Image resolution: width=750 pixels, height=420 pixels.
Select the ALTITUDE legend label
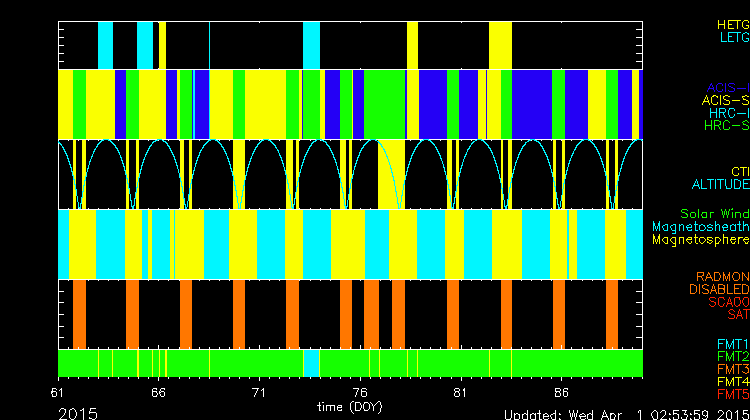(x=720, y=185)
